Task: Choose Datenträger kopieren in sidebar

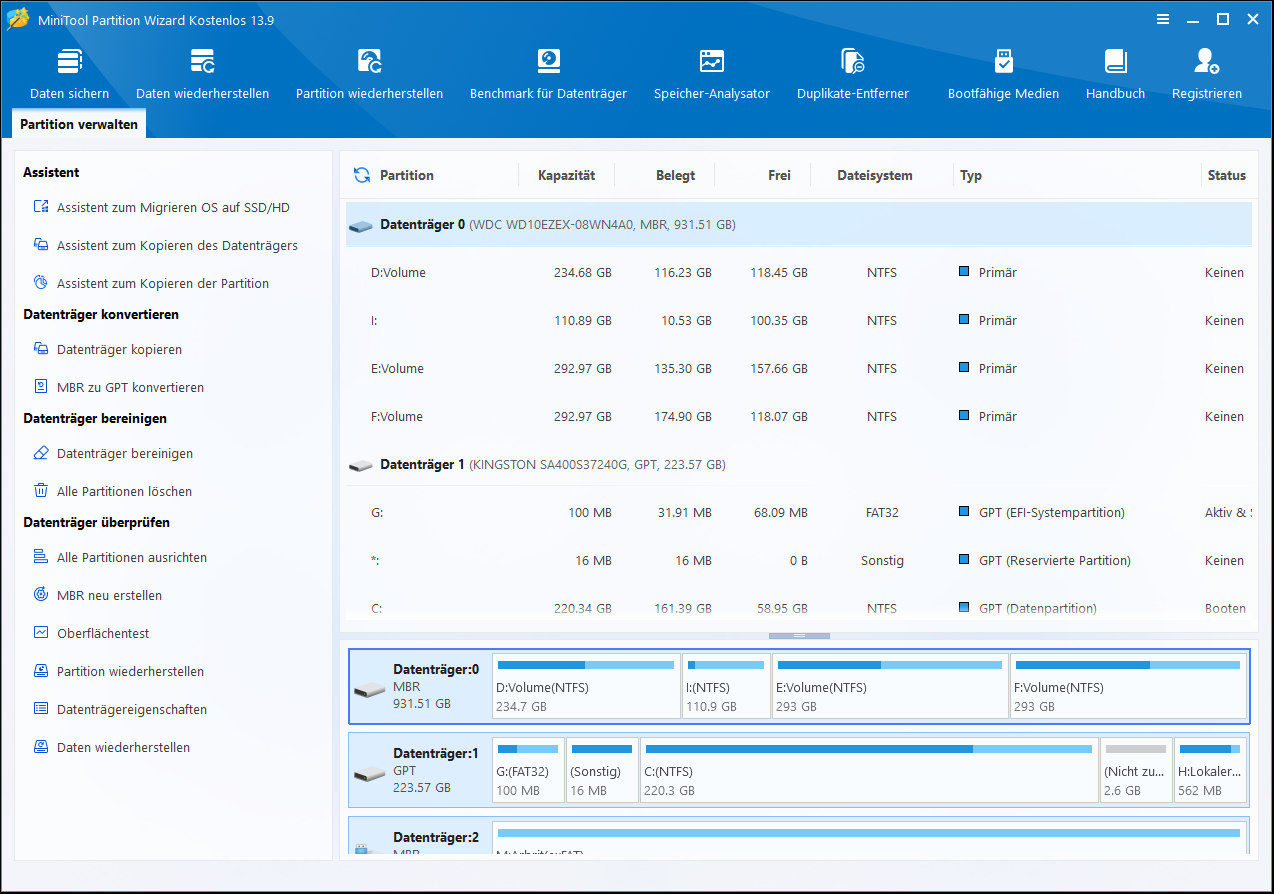Action: tap(108, 349)
